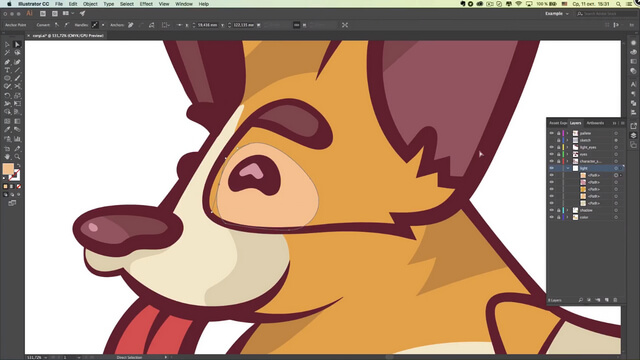Select the Rotate tool
Image resolution: width=640 pixels, height=360 pixels.
[x=7, y=96]
